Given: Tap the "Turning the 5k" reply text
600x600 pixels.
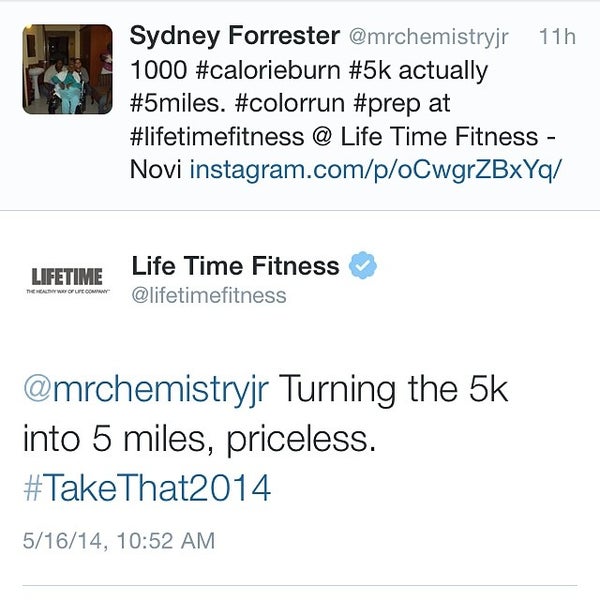Looking at the screenshot, I should coord(392,389).
